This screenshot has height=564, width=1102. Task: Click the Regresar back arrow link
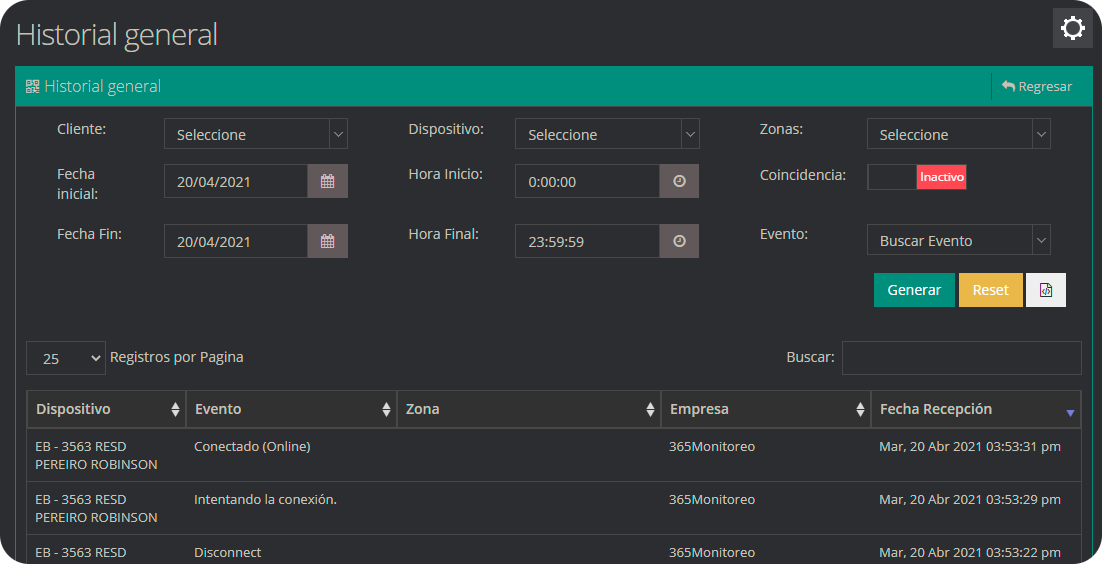pyautogui.click(x=1036, y=87)
